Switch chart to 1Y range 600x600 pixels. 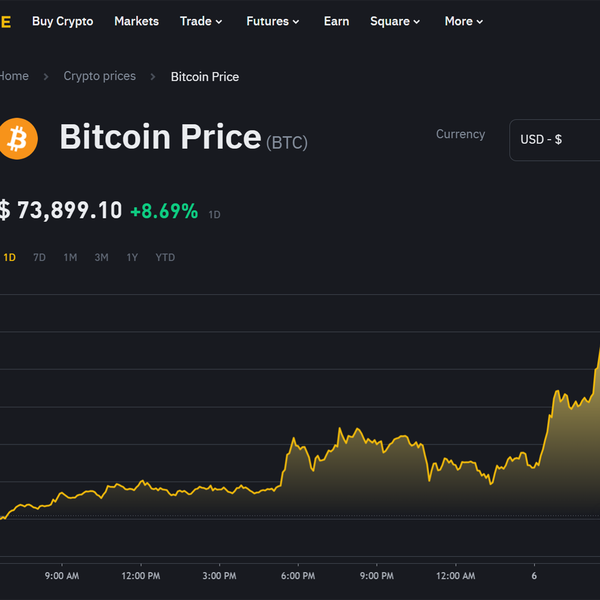click(x=132, y=257)
